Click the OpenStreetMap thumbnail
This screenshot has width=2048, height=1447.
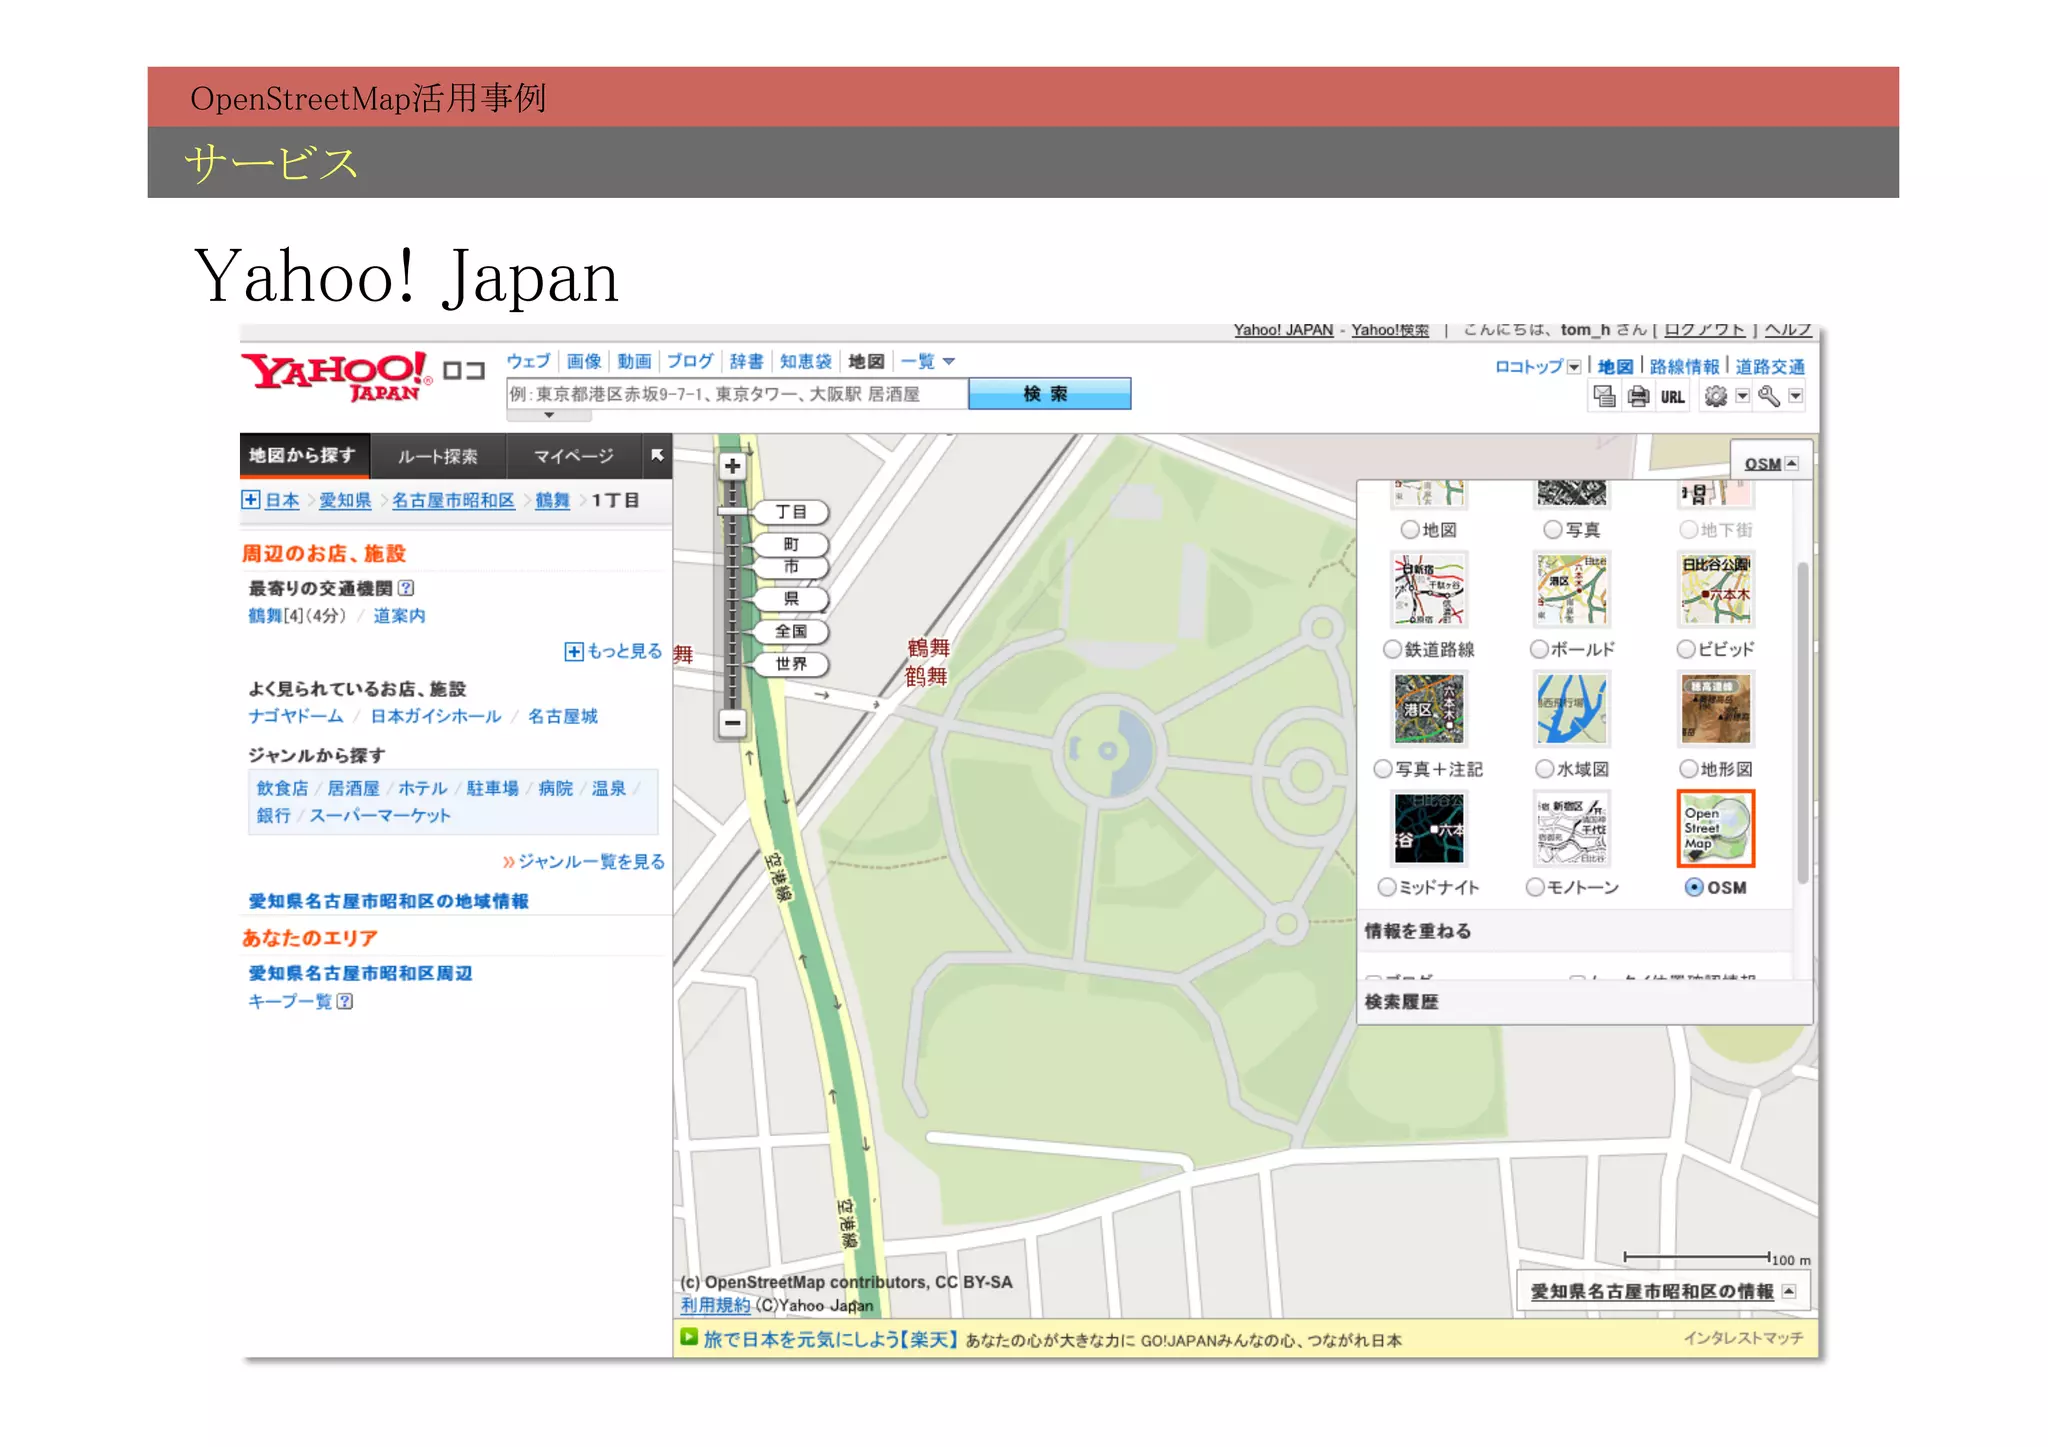[x=1715, y=828]
